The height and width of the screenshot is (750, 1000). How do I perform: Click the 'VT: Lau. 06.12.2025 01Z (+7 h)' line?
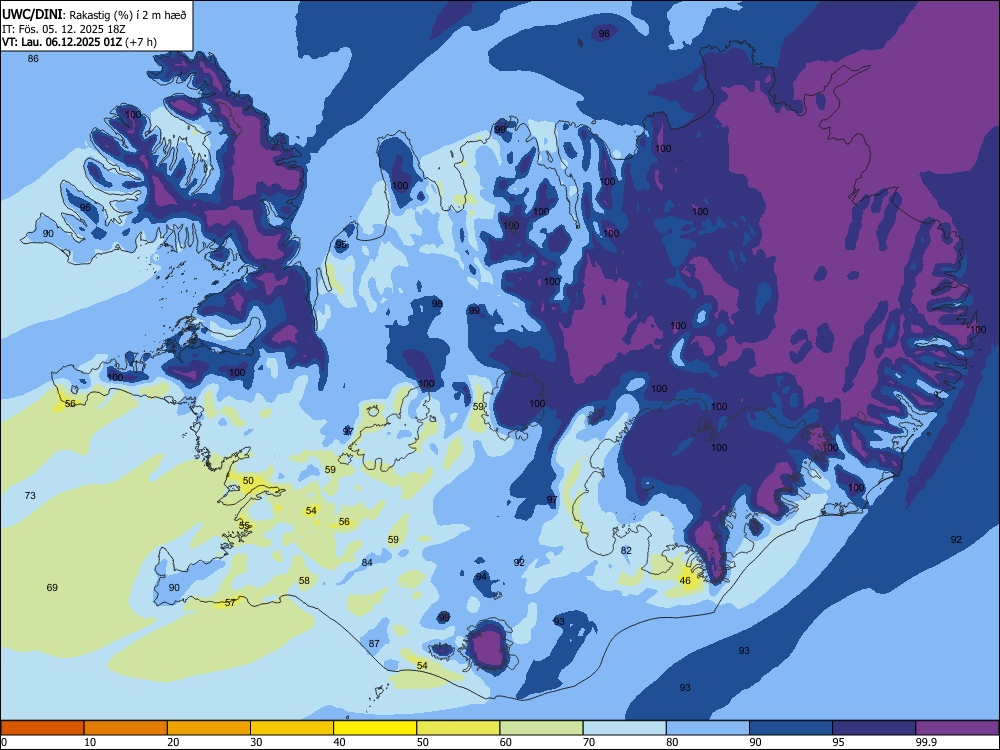coord(79,42)
